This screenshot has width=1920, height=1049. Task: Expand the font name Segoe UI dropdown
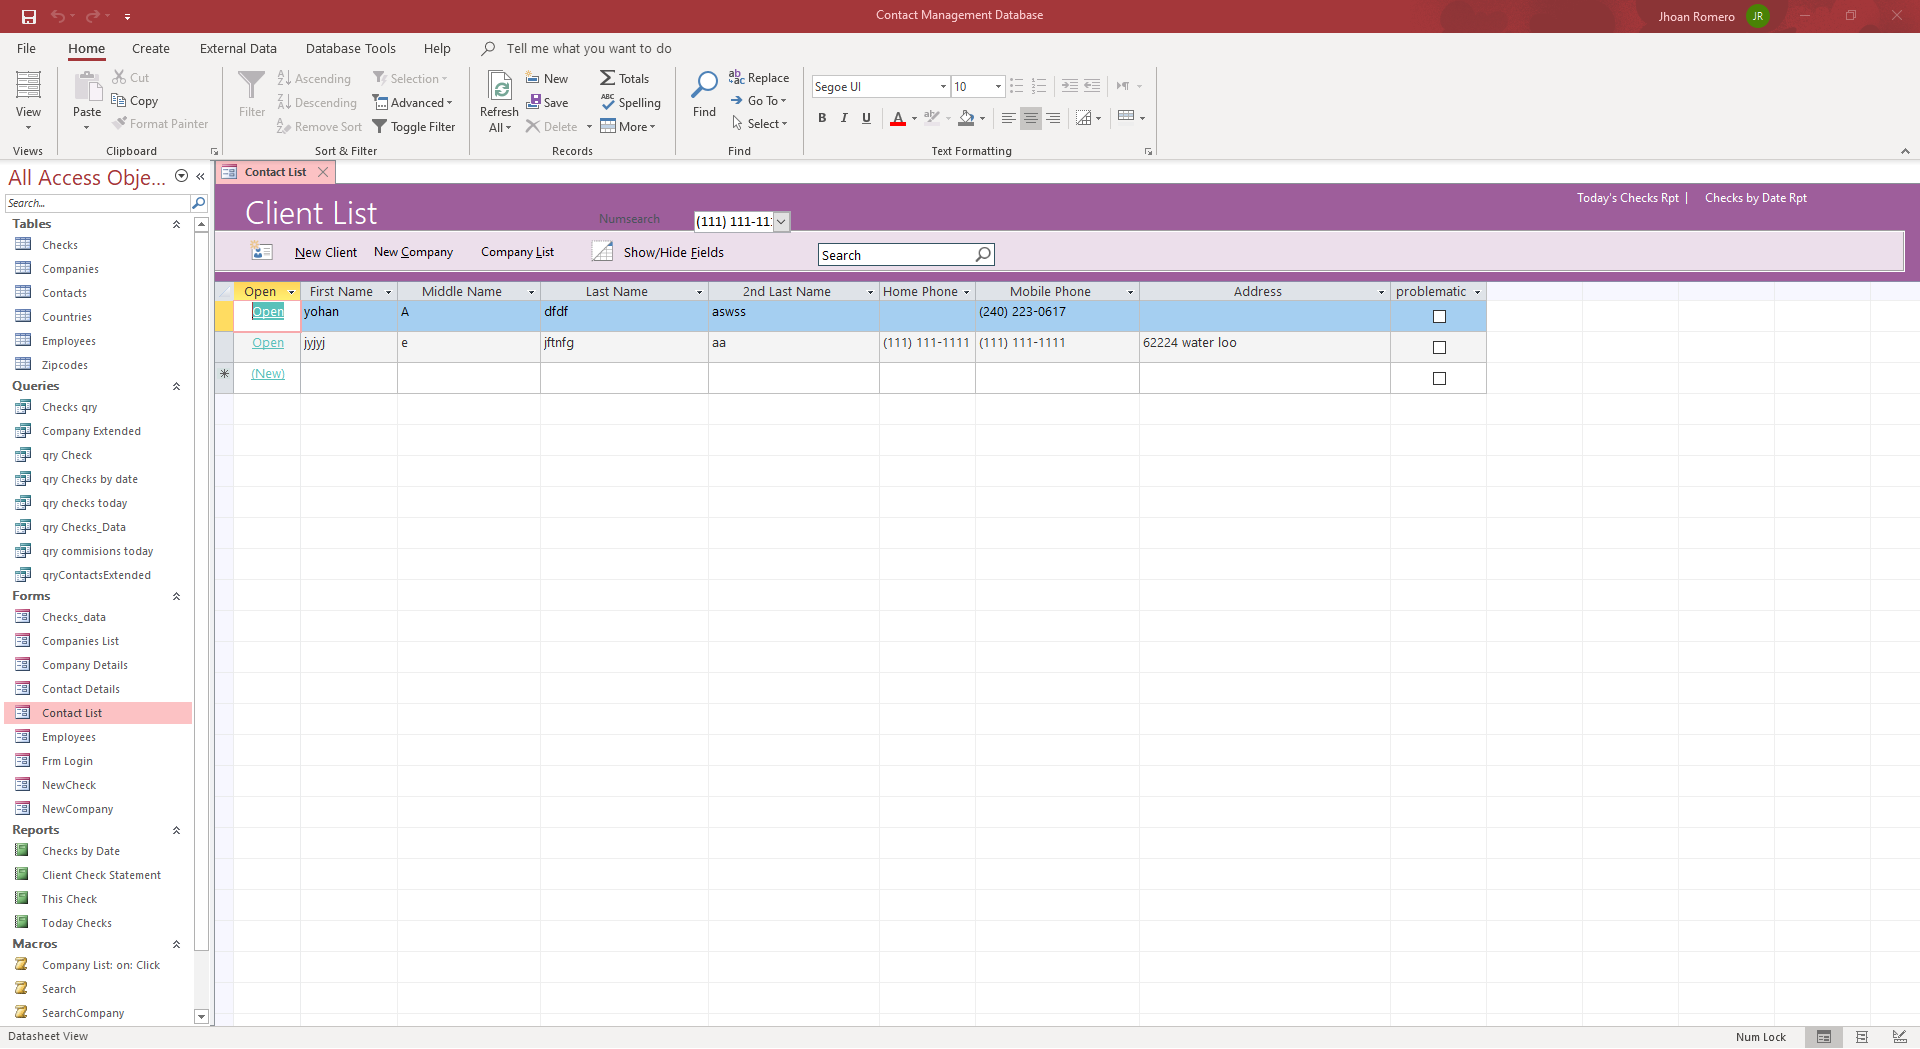[x=942, y=87]
